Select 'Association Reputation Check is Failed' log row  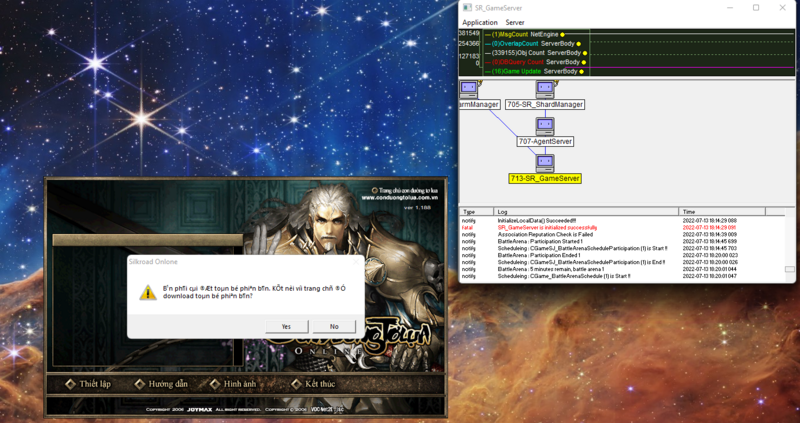click(622, 234)
